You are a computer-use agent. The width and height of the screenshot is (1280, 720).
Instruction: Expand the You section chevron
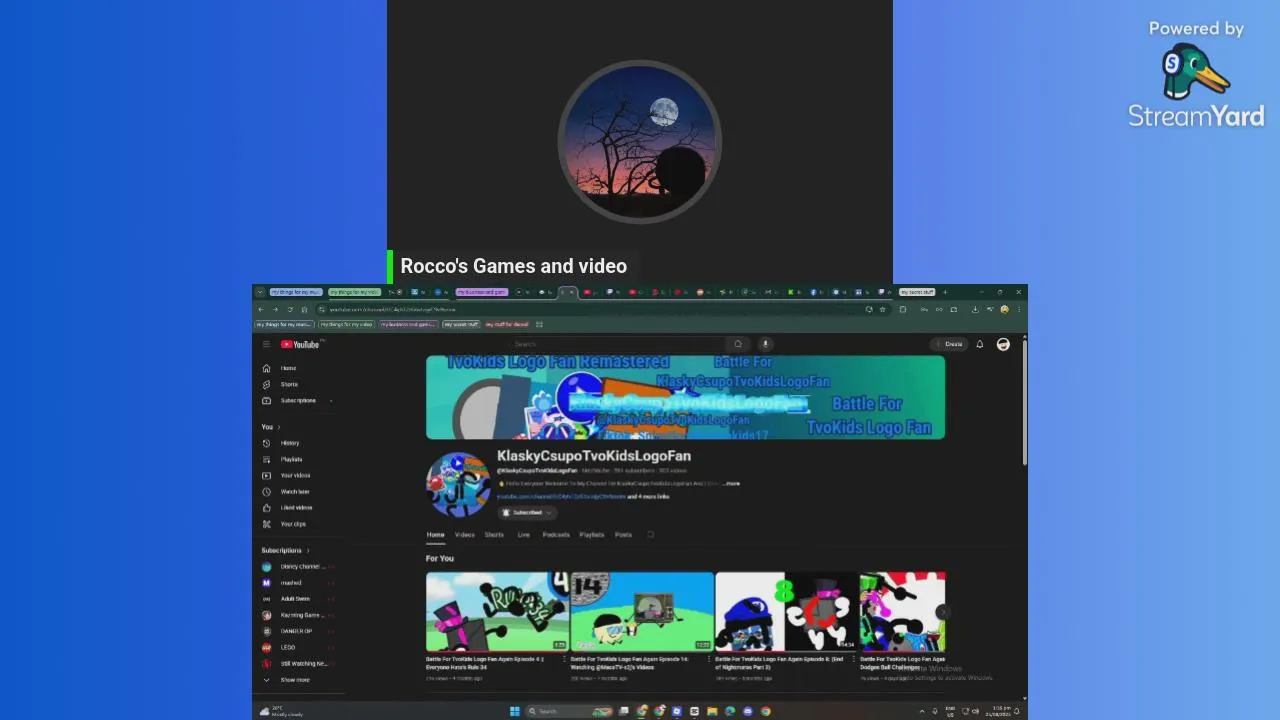279,427
